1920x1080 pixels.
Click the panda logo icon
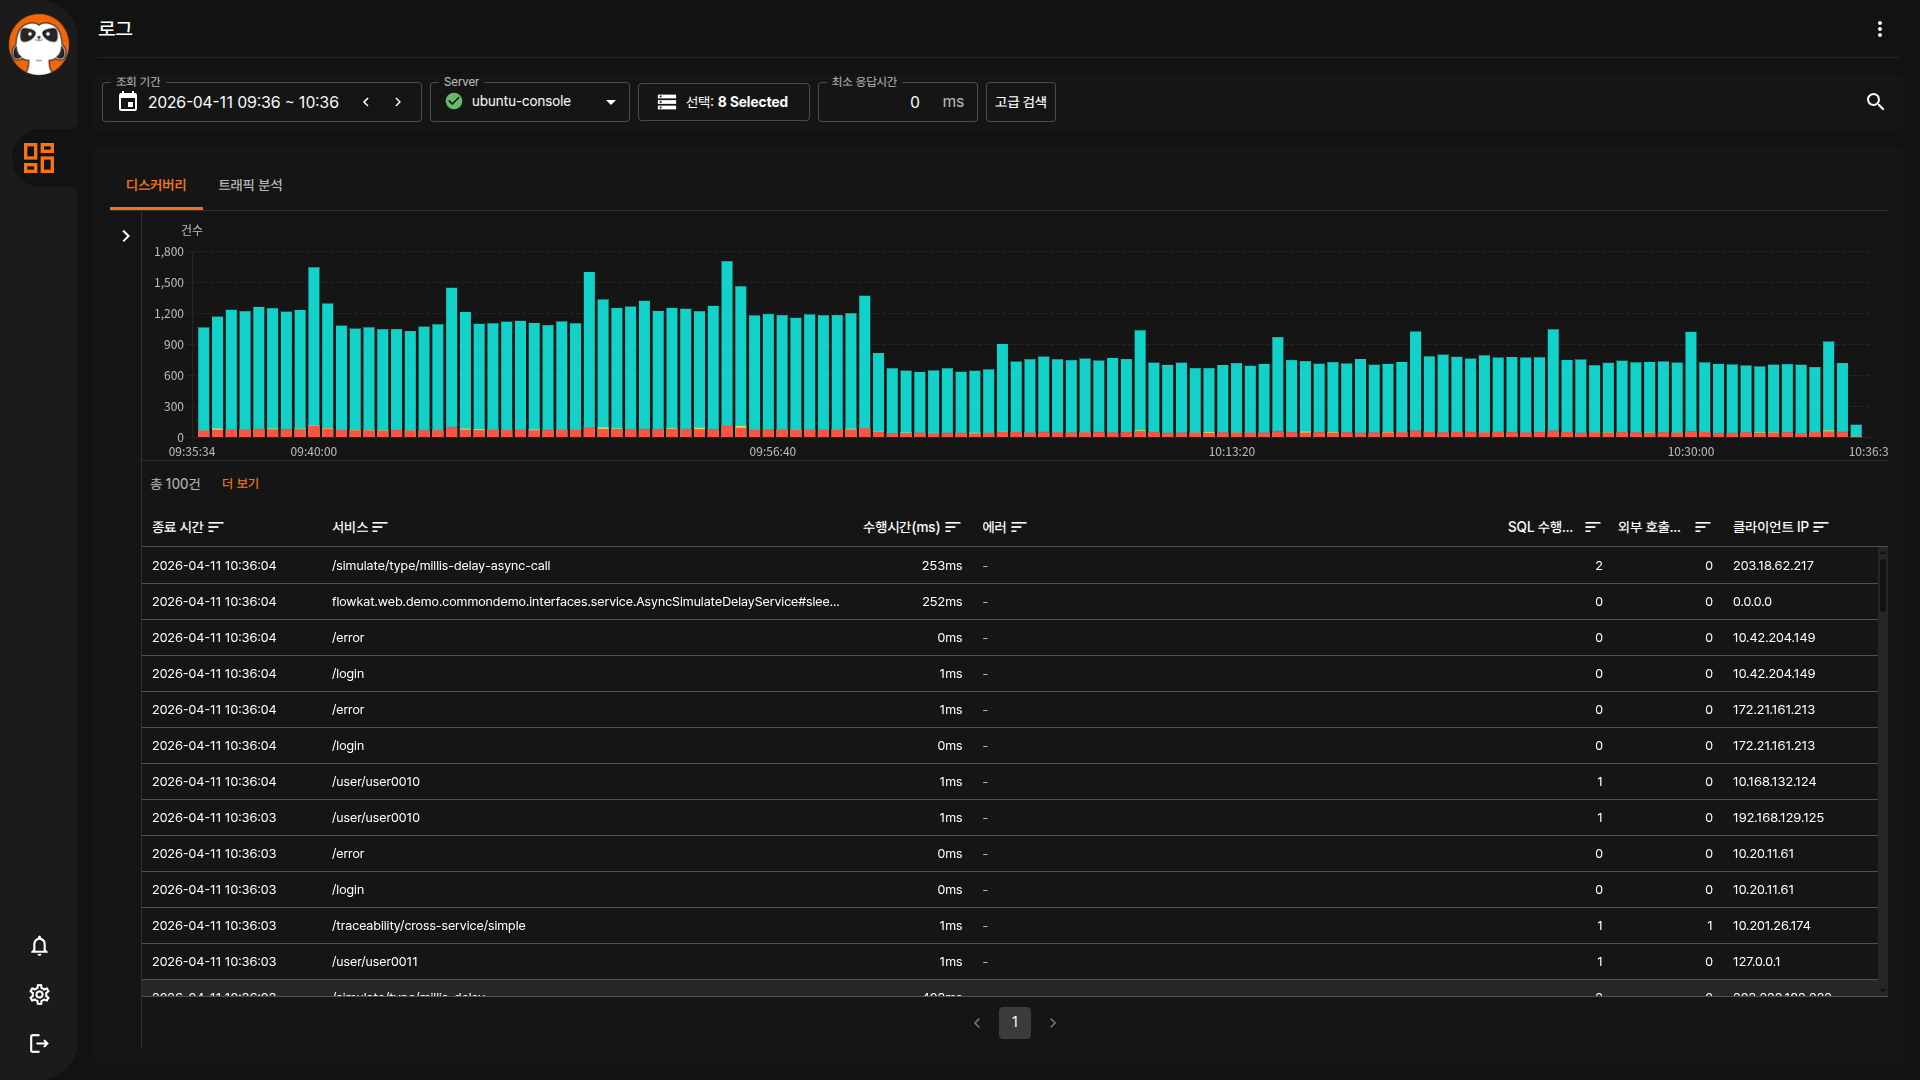39,44
